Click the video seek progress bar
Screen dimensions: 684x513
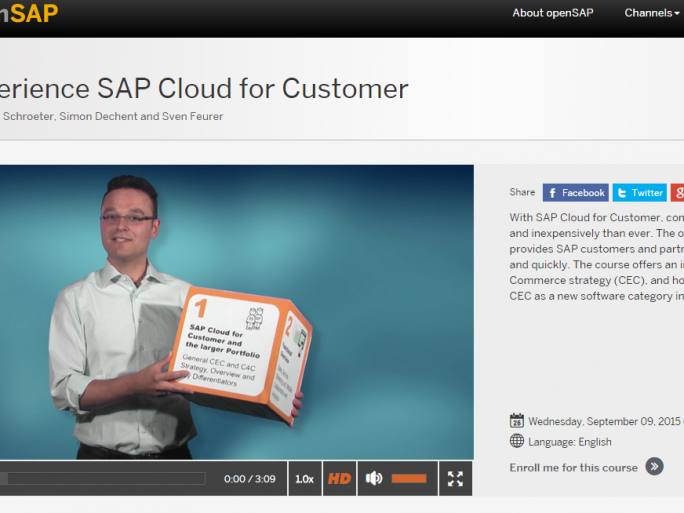pos(103,479)
